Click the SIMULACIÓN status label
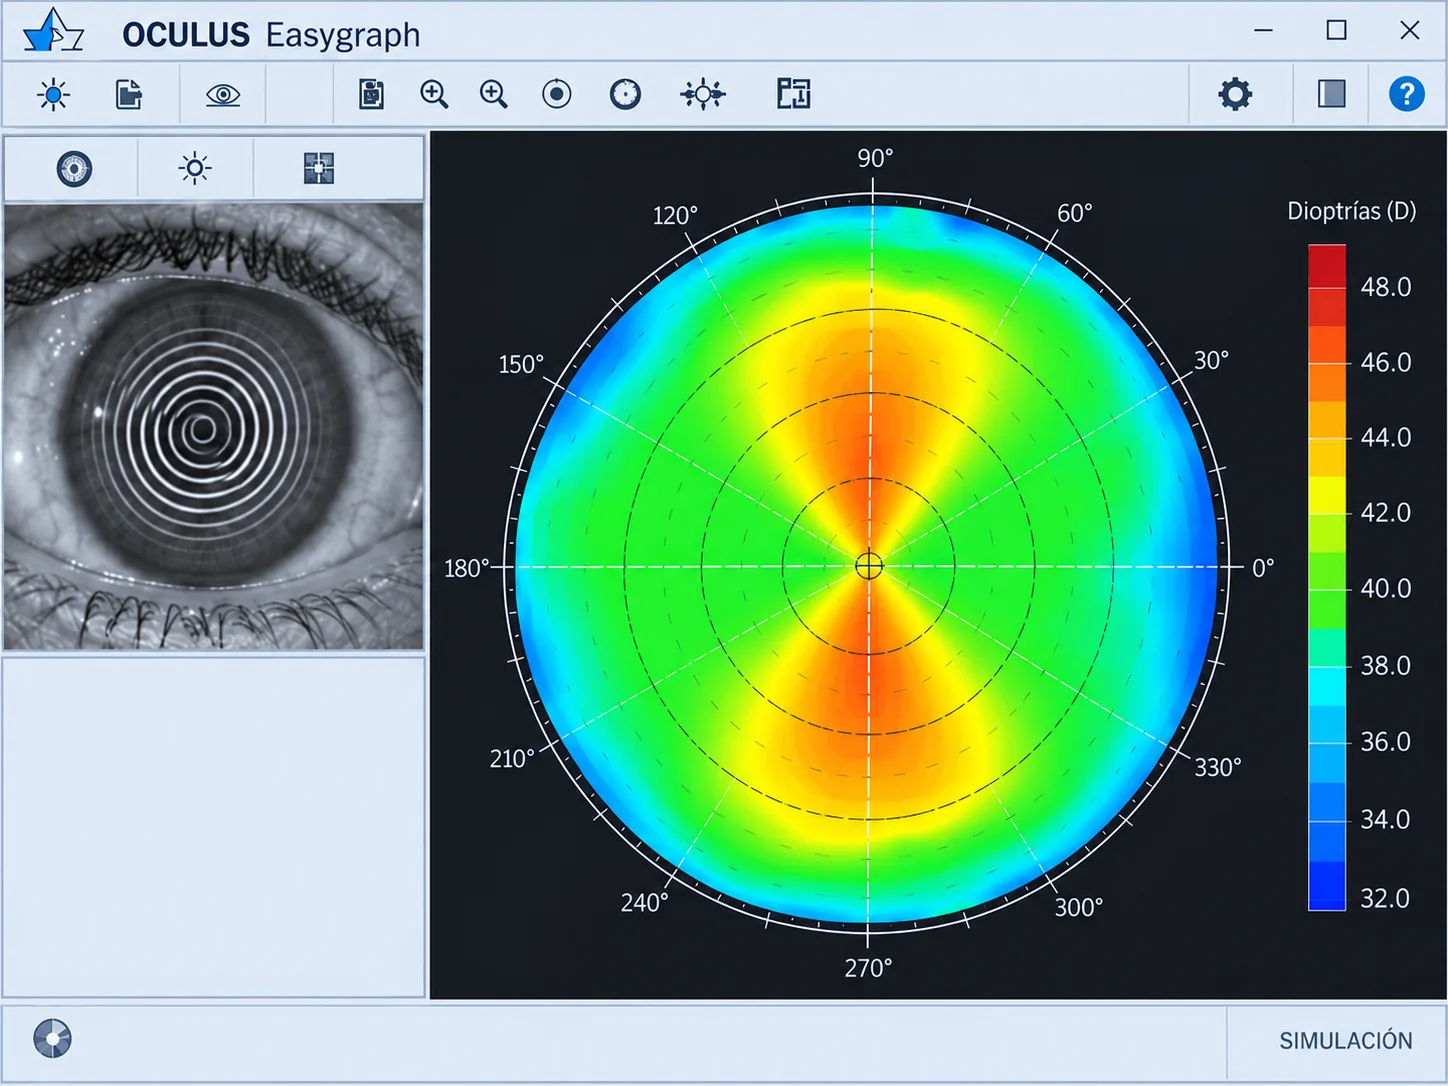Image resolution: width=1448 pixels, height=1086 pixels. coord(1346,1041)
